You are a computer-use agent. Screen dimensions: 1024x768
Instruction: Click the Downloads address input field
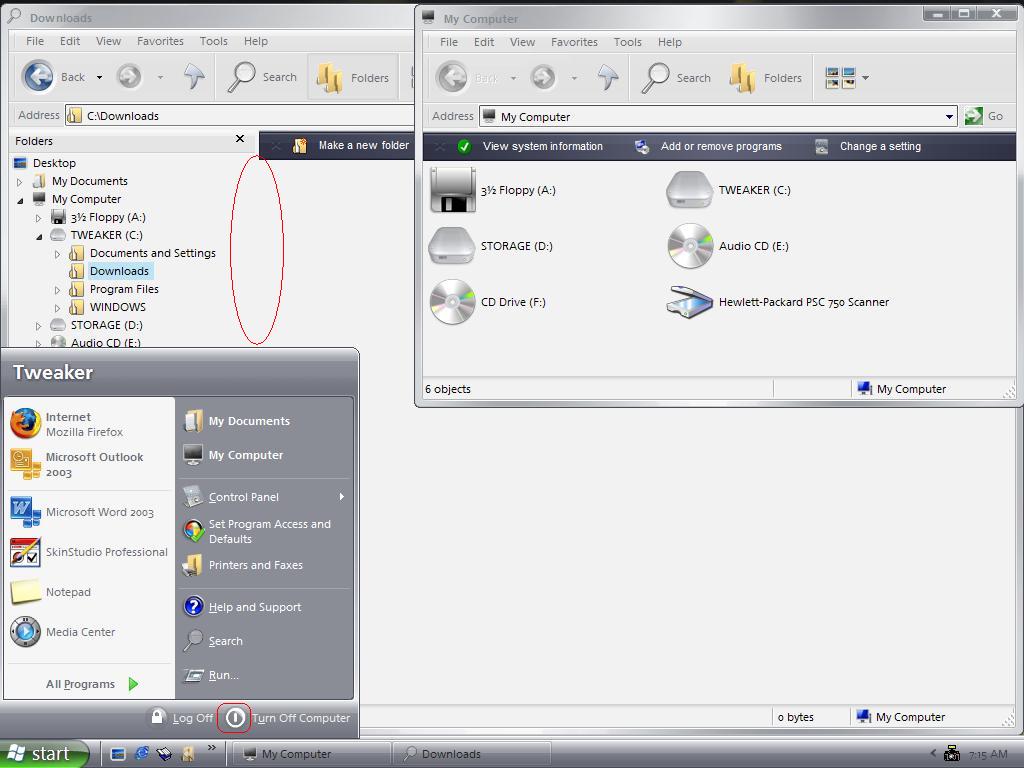point(240,116)
